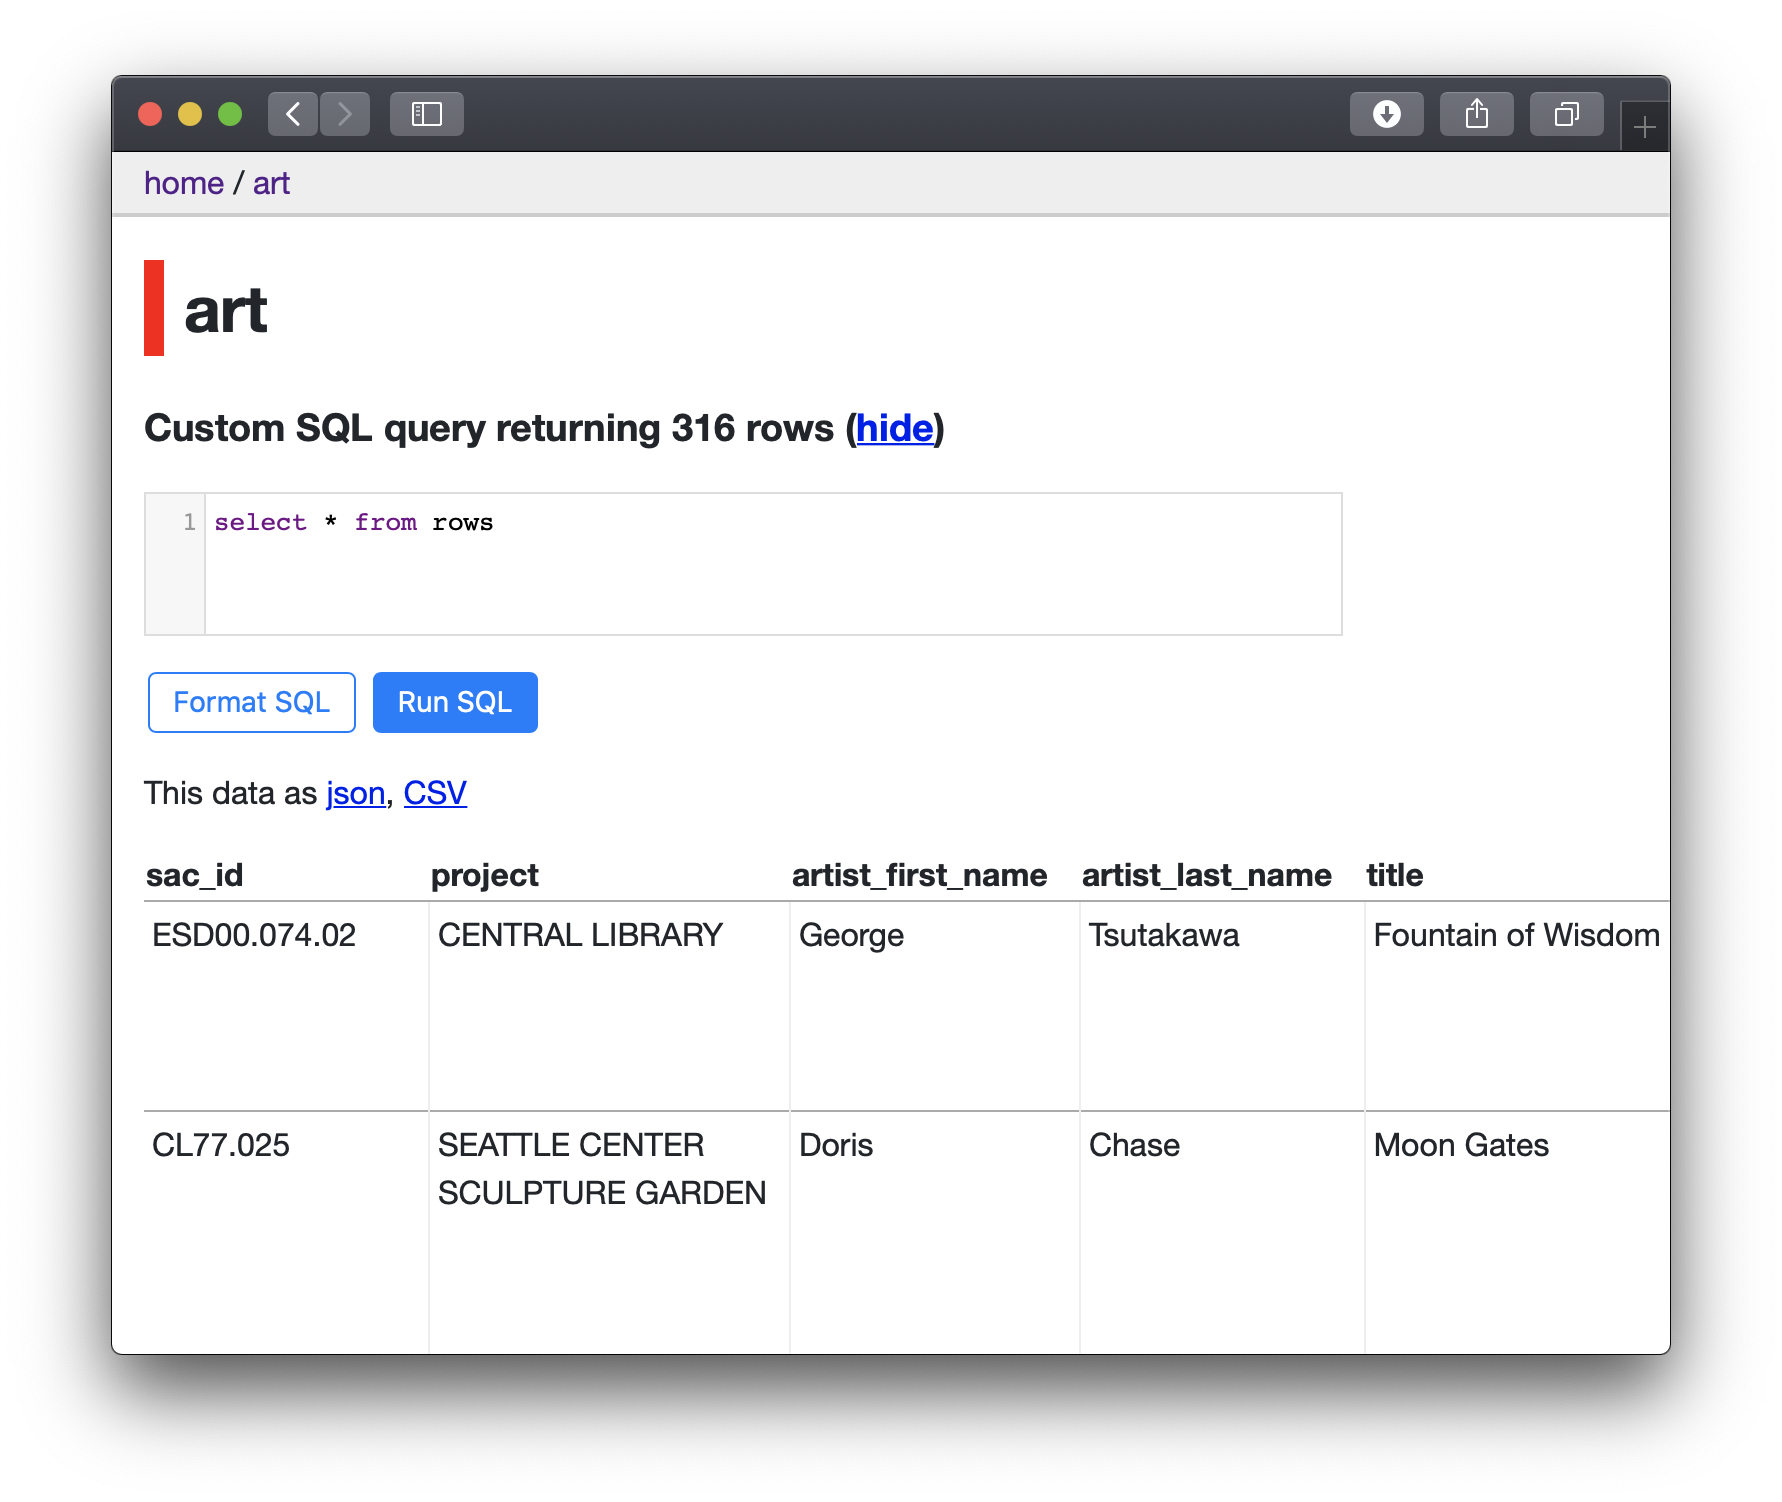Click the sac_id column header
The image size is (1782, 1502).
[195, 875]
